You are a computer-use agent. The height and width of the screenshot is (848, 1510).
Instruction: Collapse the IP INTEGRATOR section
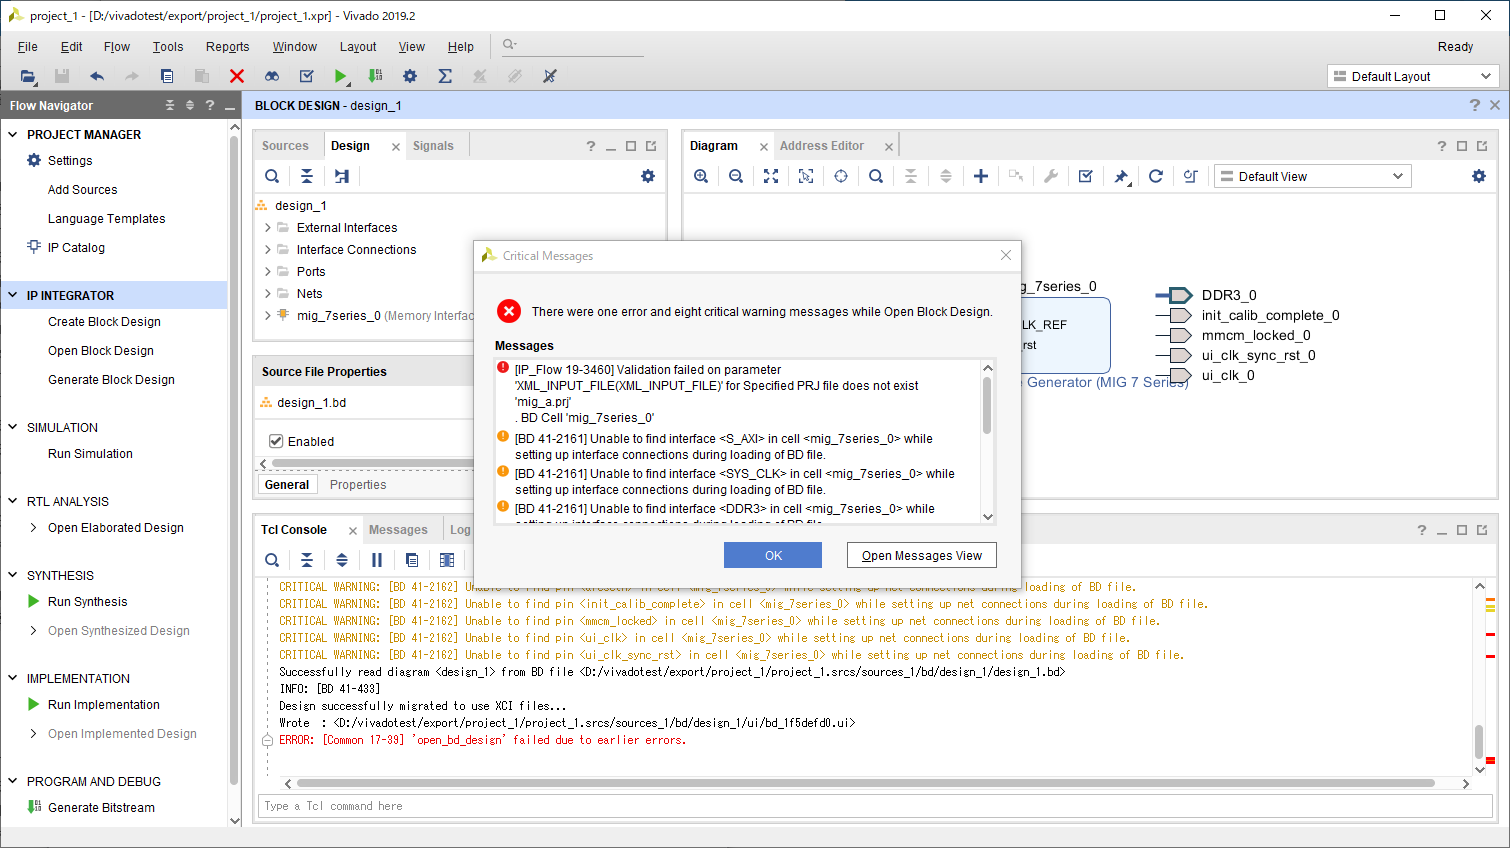click(x=13, y=295)
